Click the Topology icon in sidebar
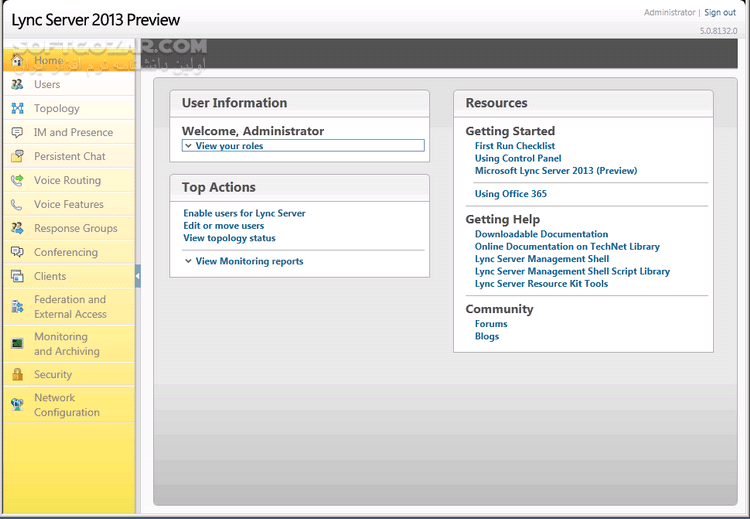750x519 pixels. point(17,109)
